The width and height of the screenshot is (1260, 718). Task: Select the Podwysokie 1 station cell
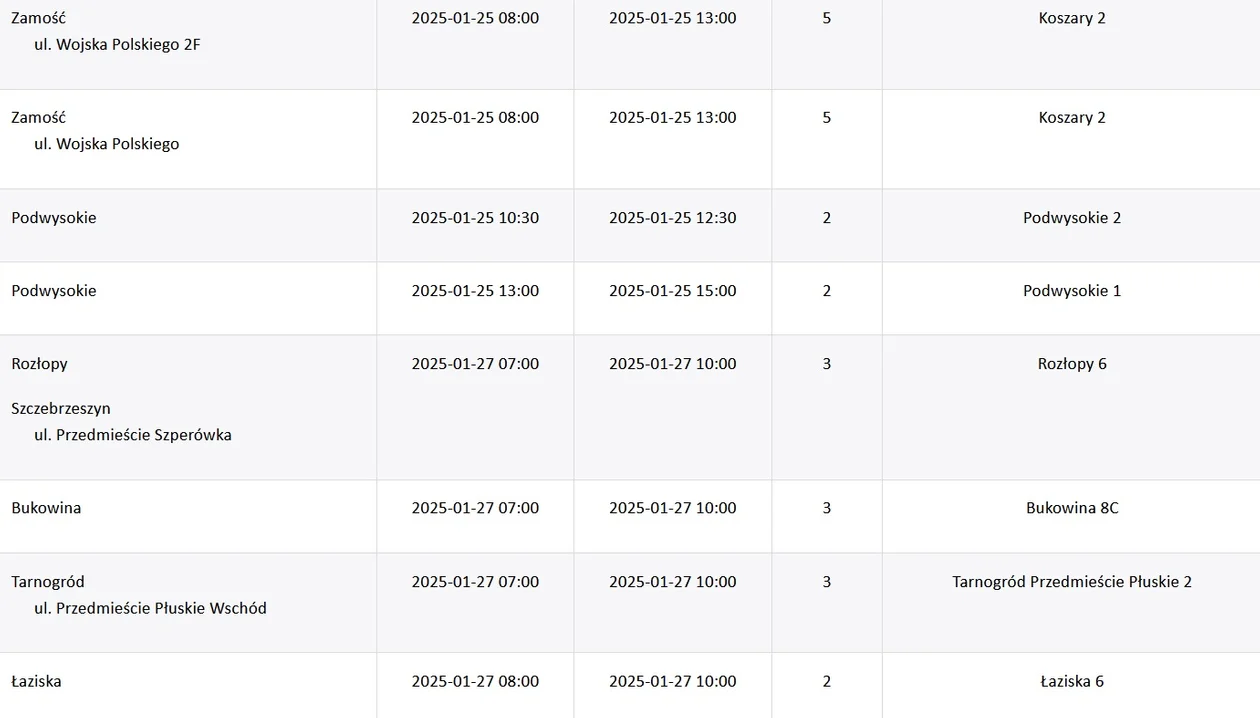click(1071, 298)
